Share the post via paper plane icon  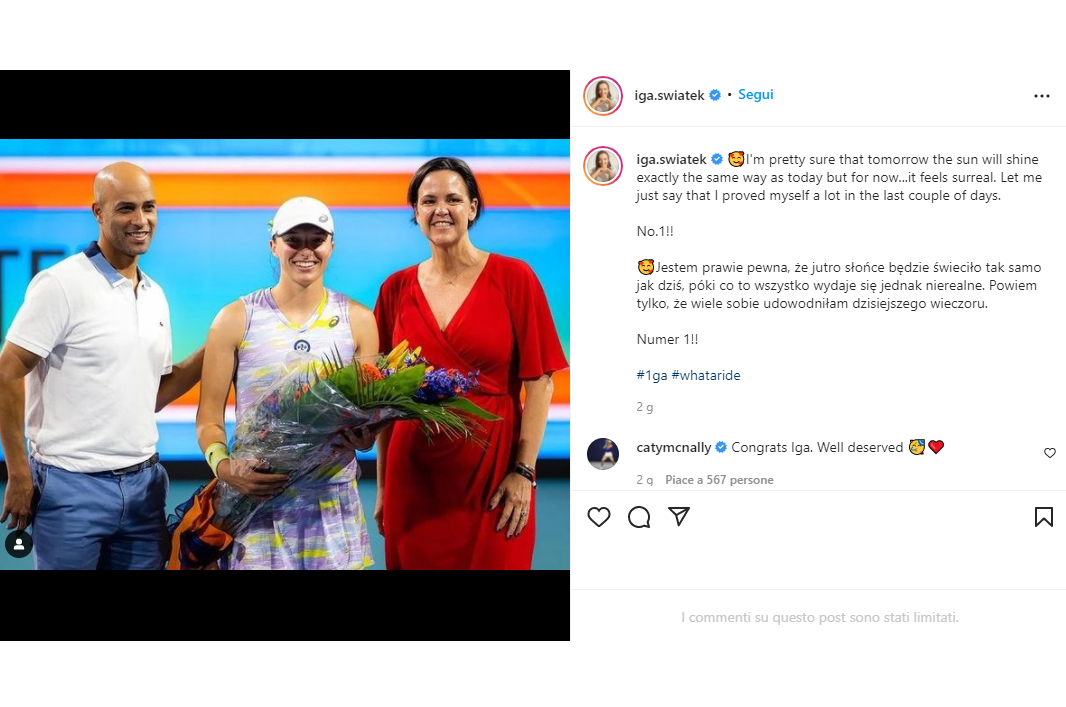click(679, 517)
